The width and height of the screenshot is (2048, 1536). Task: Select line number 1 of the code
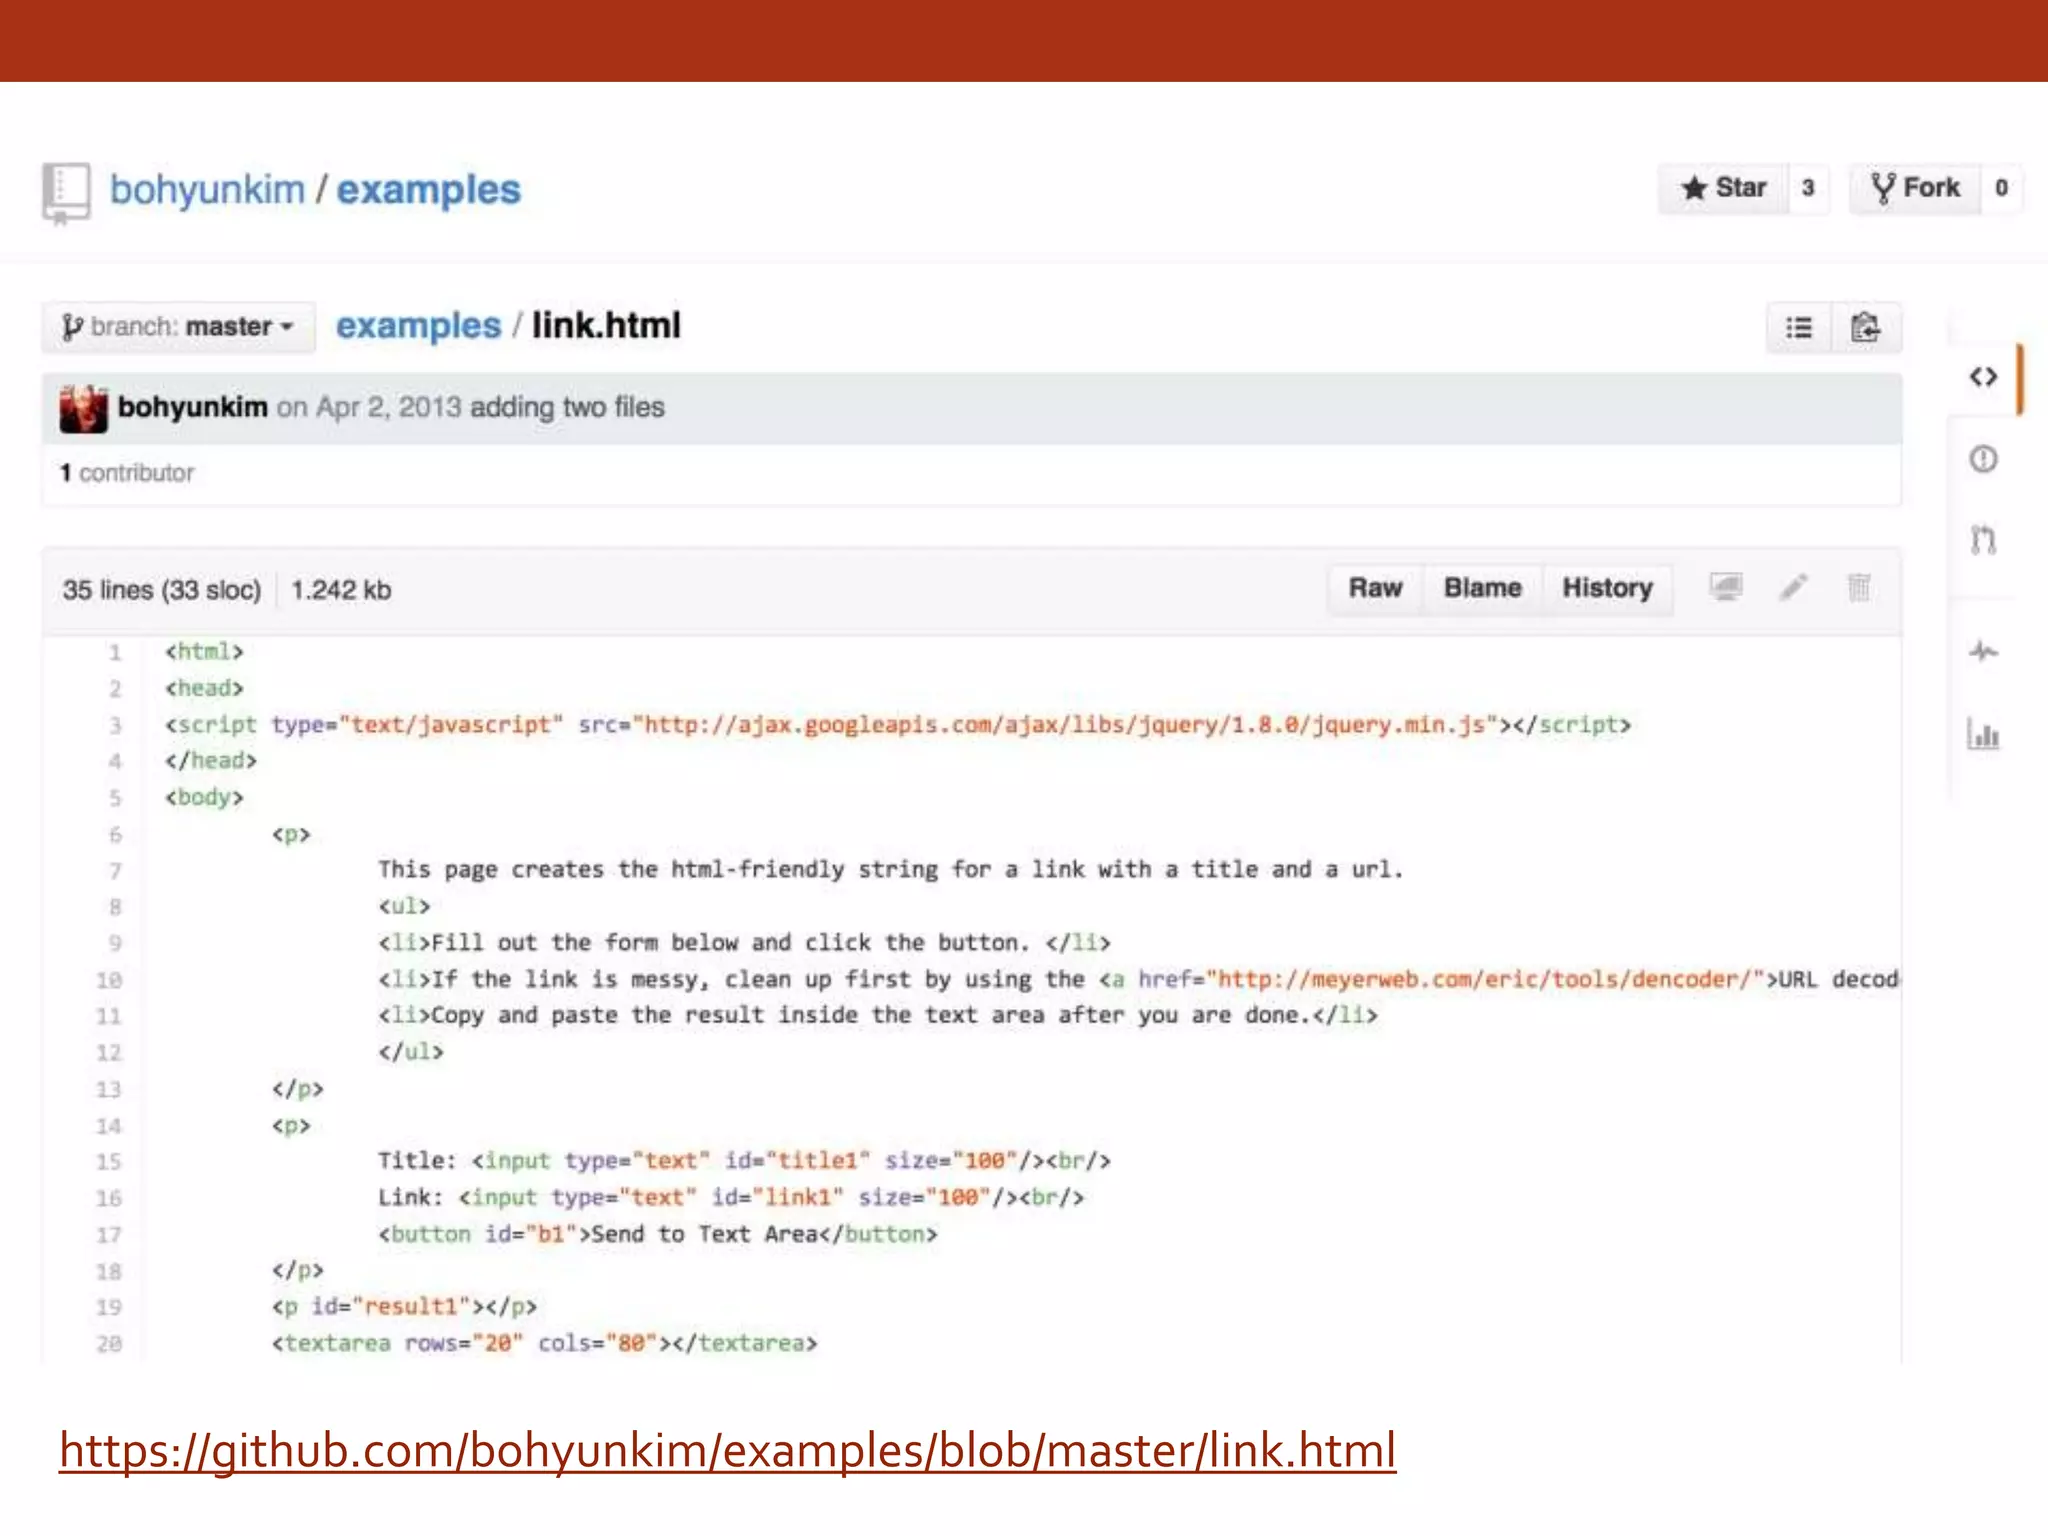click(115, 653)
